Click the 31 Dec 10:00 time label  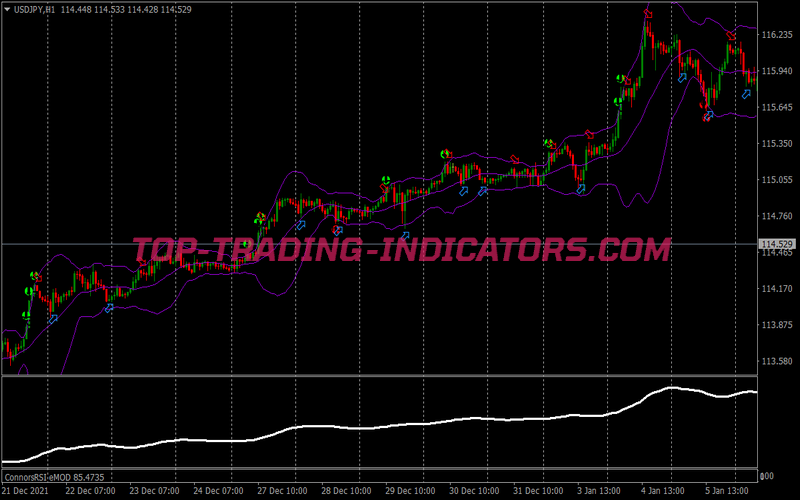click(x=538, y=491)
